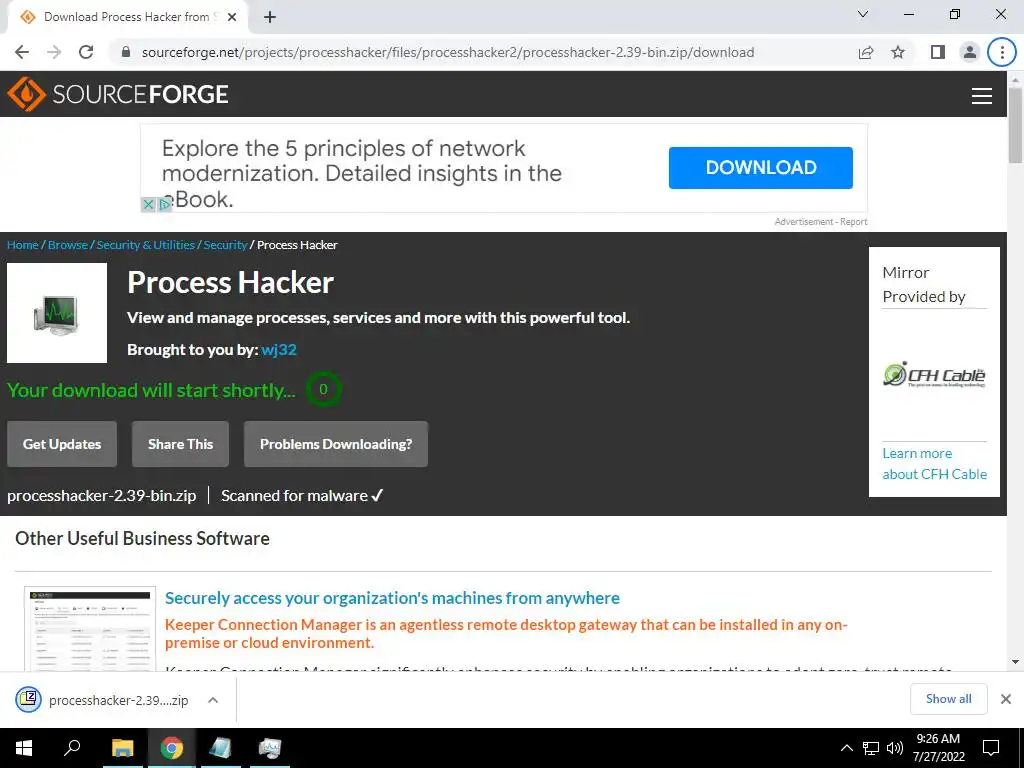This screenshot has width=1024, height=768.
Task: Click the share page icon in address bar
Action: coord(866,52)
